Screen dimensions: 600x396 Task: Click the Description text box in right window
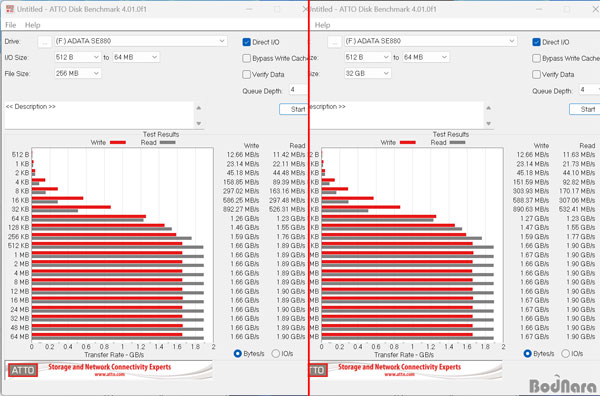click(x=396, y=115)
